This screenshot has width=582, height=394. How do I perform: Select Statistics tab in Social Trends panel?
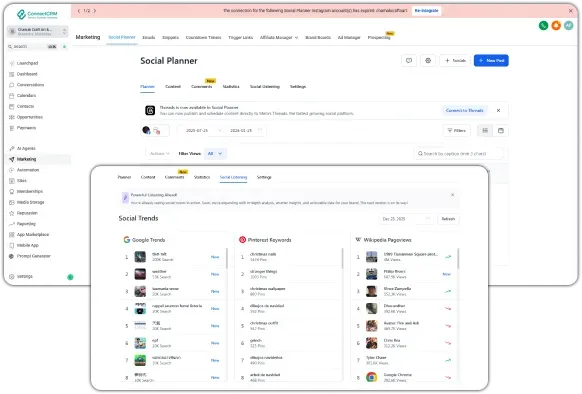[x=202, y=177]
